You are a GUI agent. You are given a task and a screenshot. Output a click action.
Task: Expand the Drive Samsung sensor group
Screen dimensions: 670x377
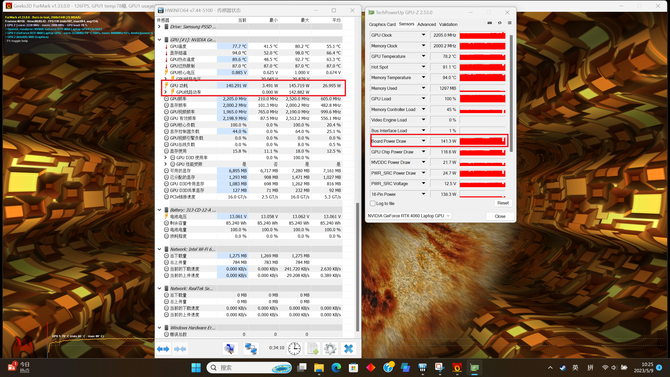click(x=159, y=27)
